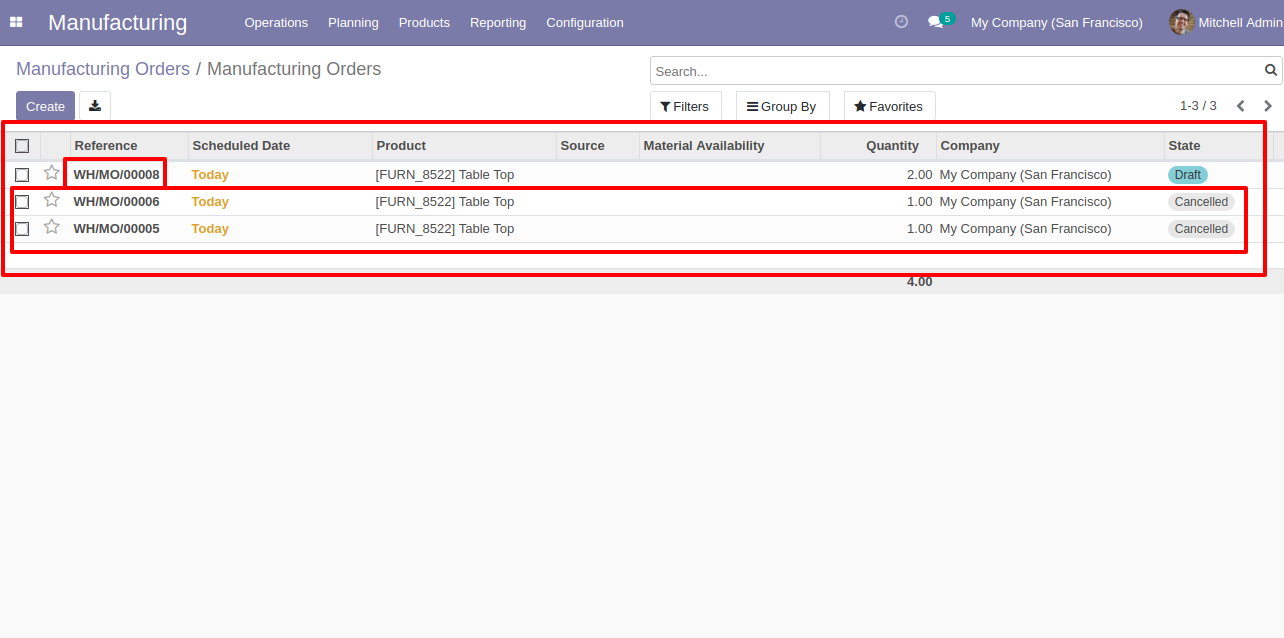Viewport: 1284px width, 638px height.
Task: Open the Filters dropdown
Action: tap(685, 106)
